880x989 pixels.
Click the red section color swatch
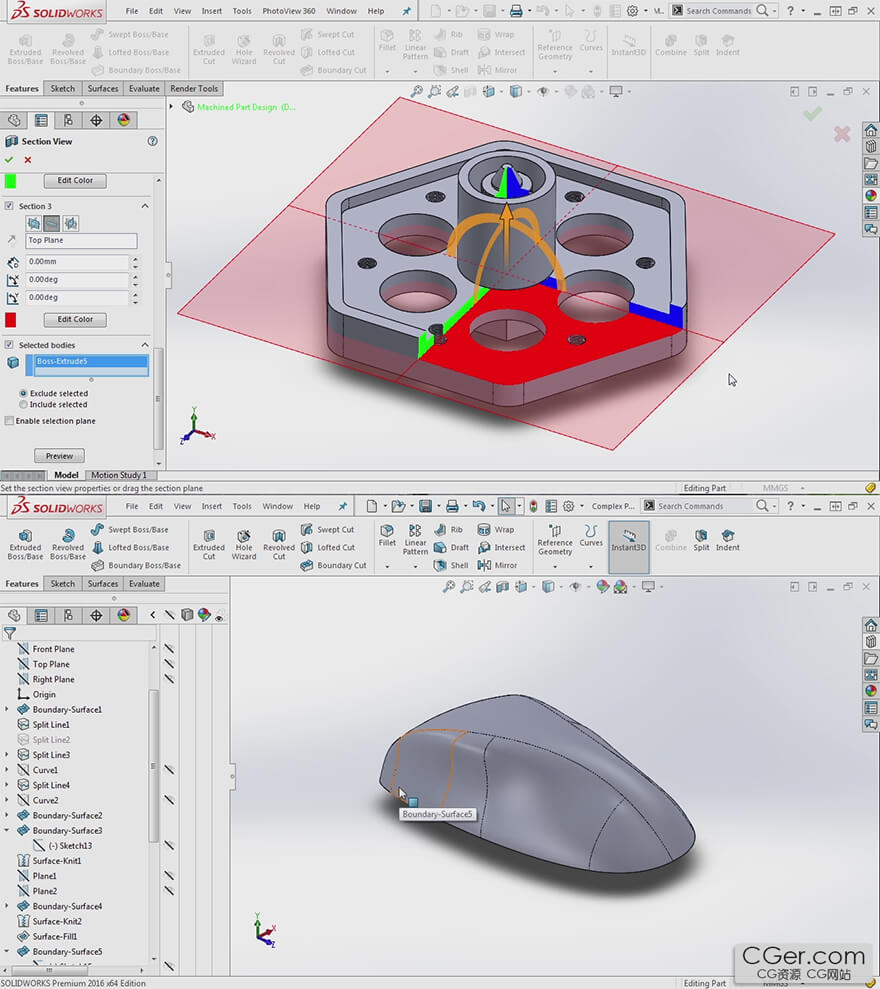click(11, 320)
